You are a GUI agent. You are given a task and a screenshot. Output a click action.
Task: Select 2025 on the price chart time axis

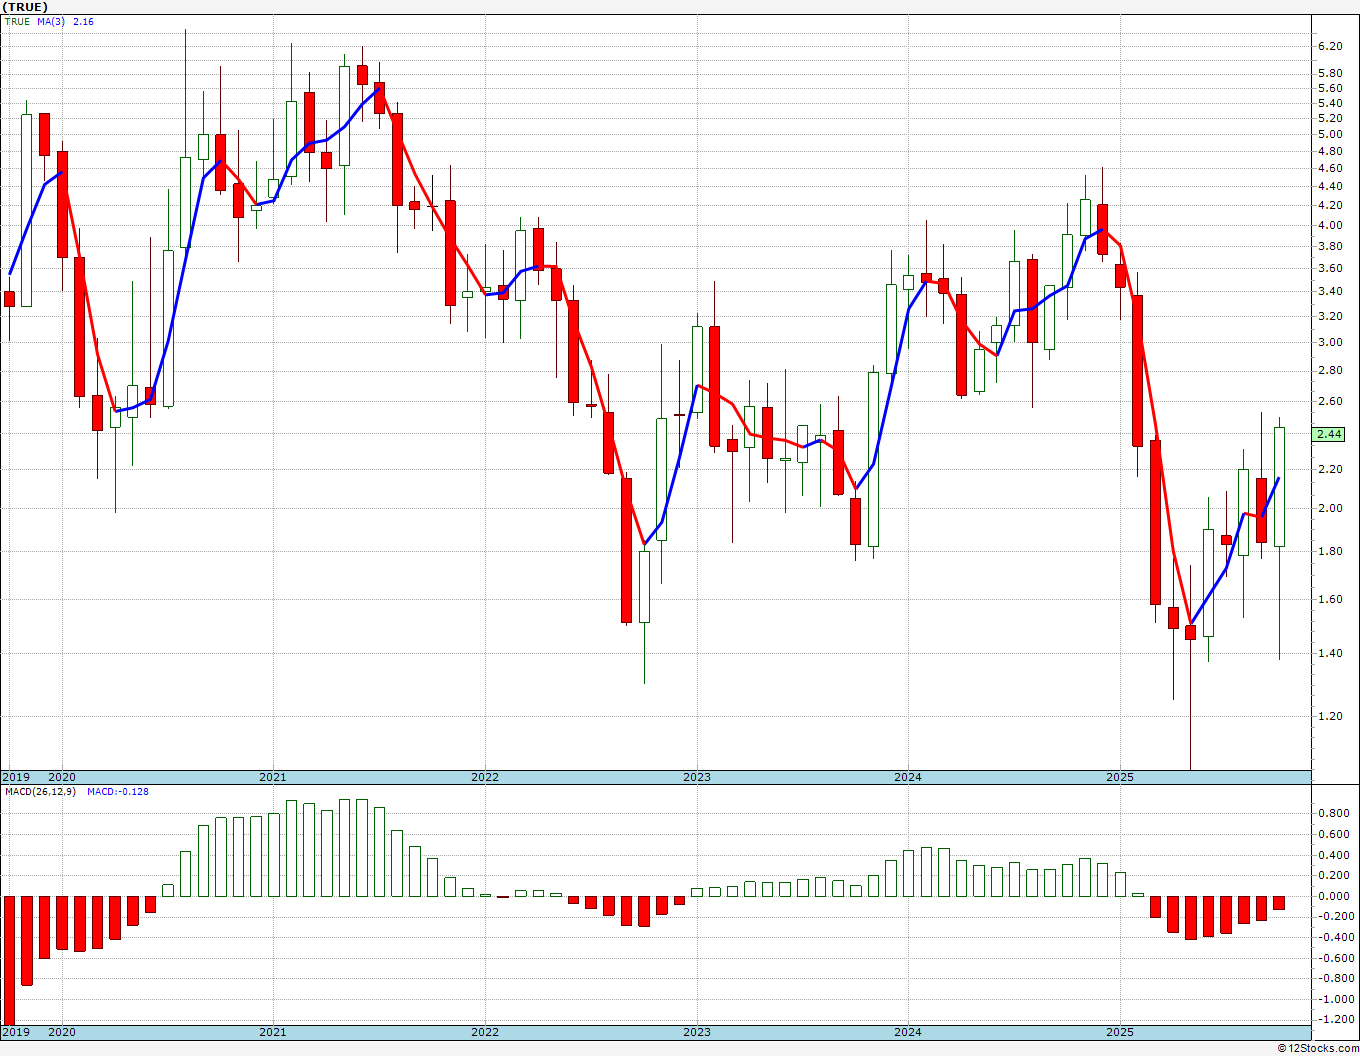tap(1120, 777)
